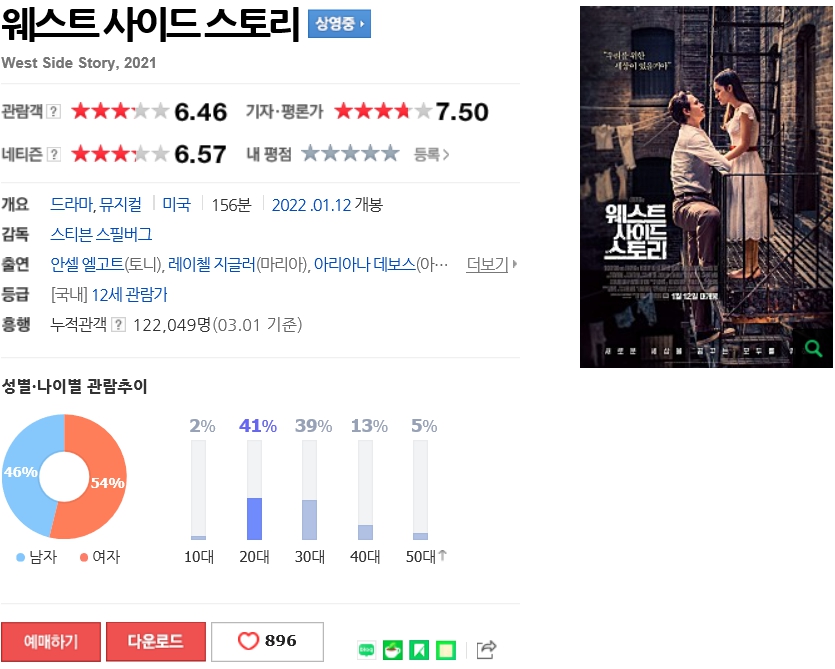The height and width of the screenshot is (669, 835).
Task: Click the help icon beside 누적관객
Action: 118,324
